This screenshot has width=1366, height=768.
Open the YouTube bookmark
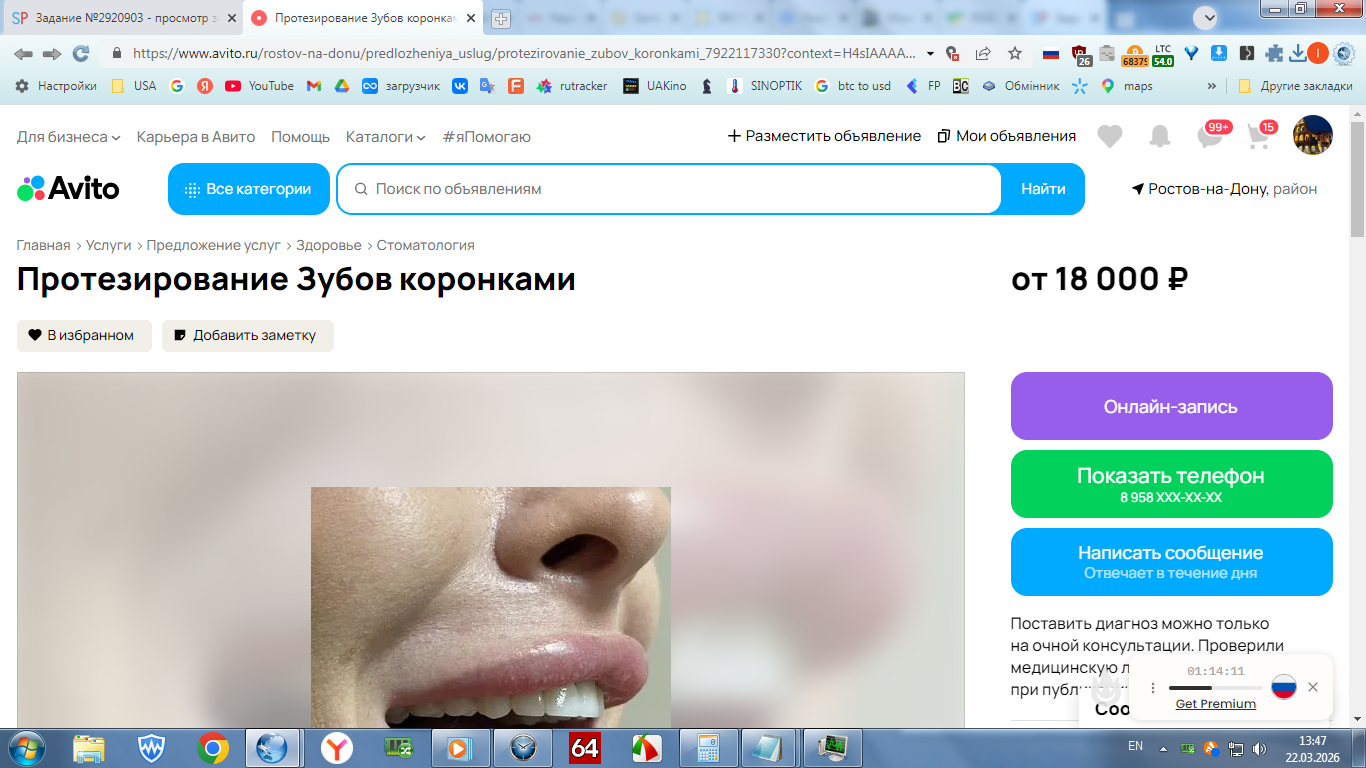[x=260, y=86]
